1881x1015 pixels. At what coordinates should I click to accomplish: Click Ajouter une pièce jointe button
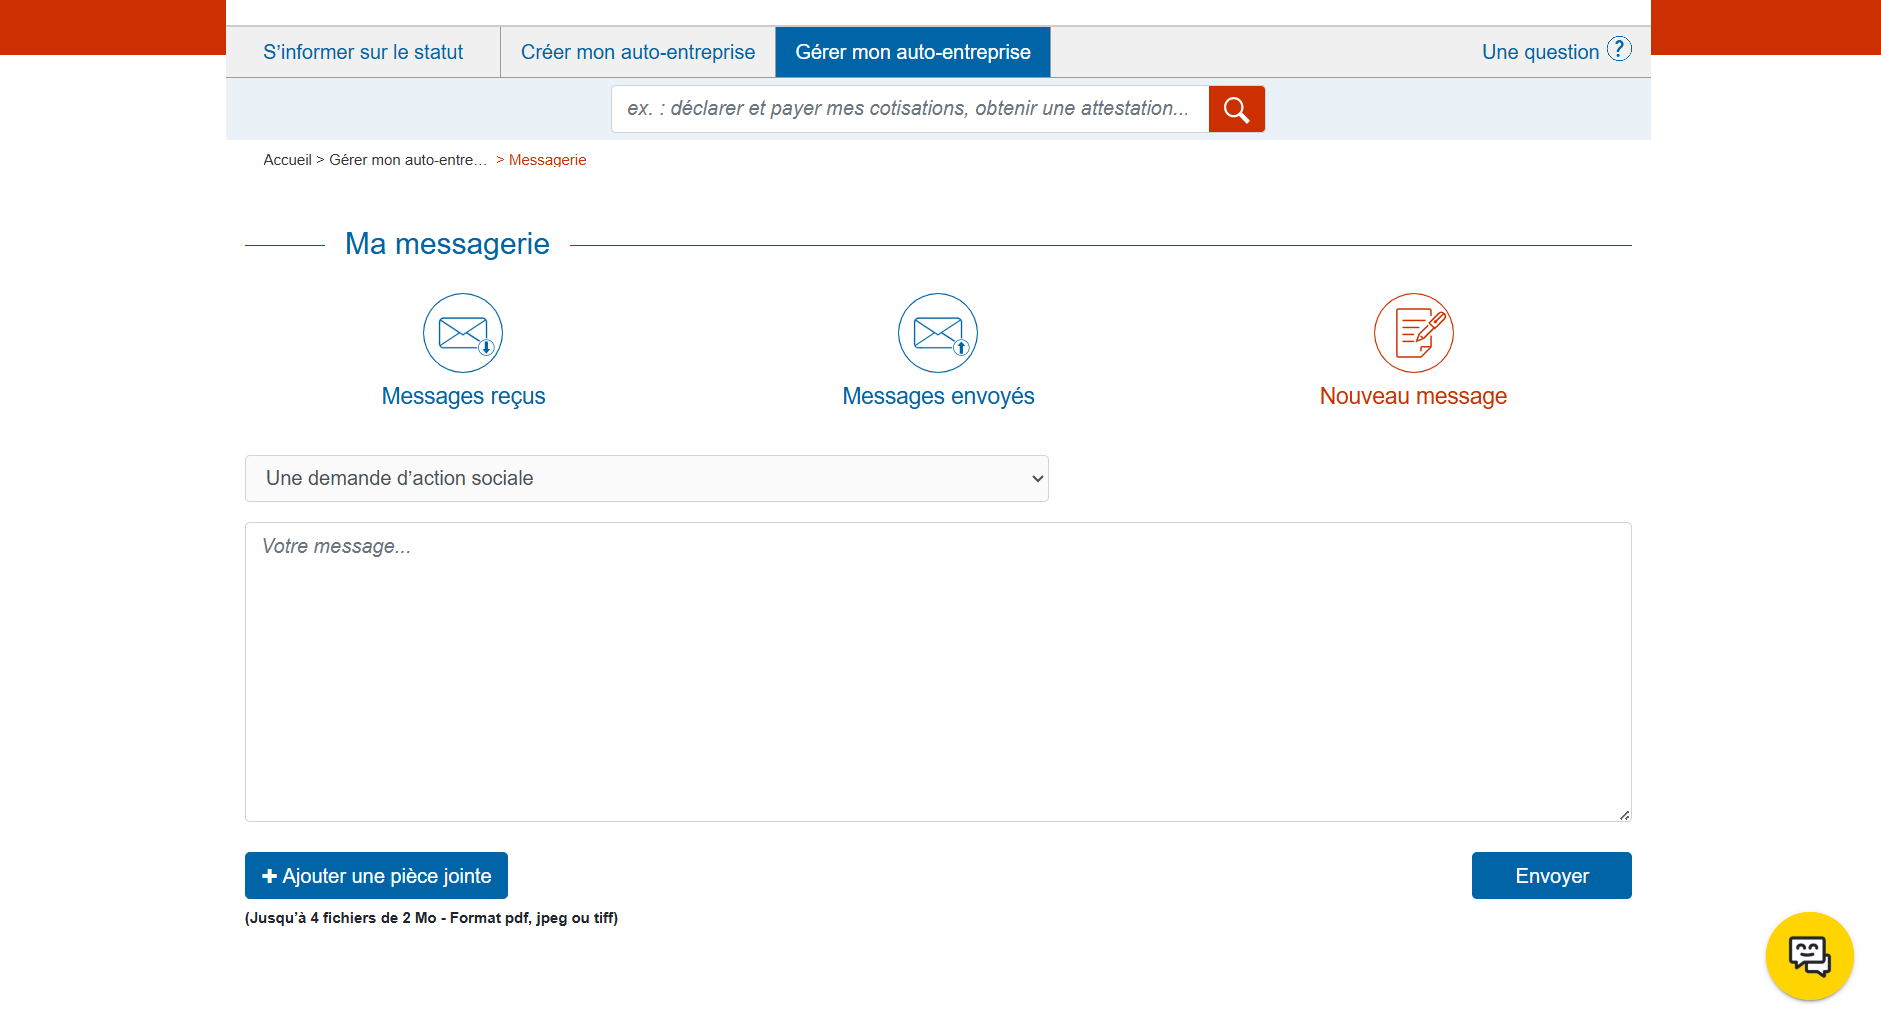click(376, 876)
